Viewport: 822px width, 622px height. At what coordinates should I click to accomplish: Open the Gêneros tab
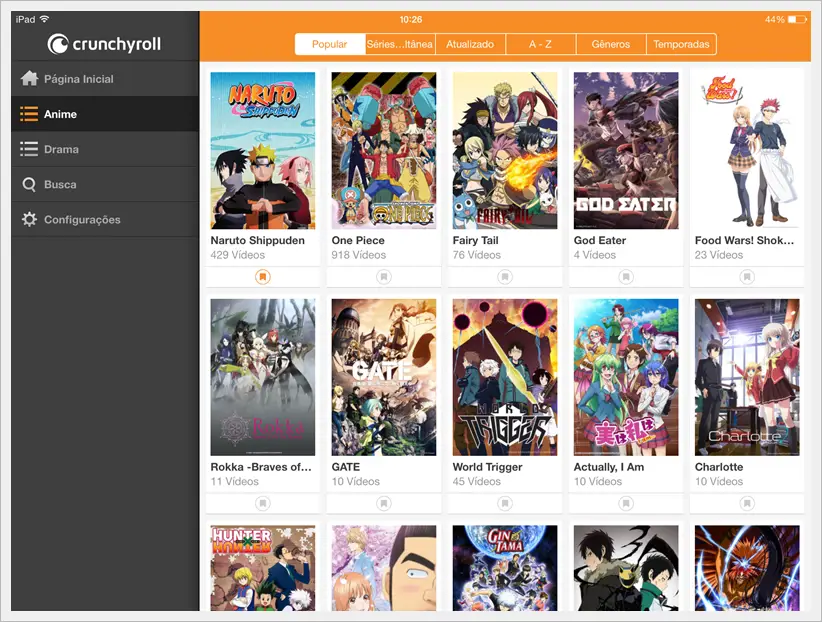coord(611,44)
